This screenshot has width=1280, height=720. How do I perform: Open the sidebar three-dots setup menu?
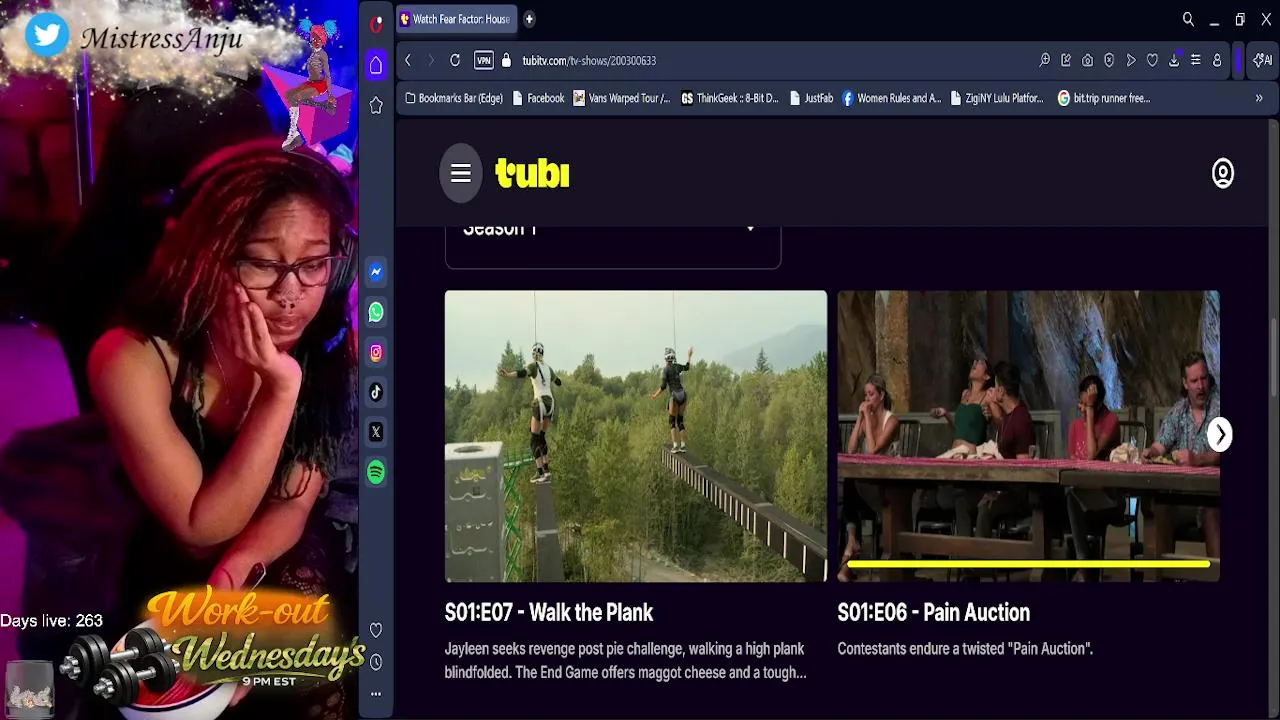point(376,693)
